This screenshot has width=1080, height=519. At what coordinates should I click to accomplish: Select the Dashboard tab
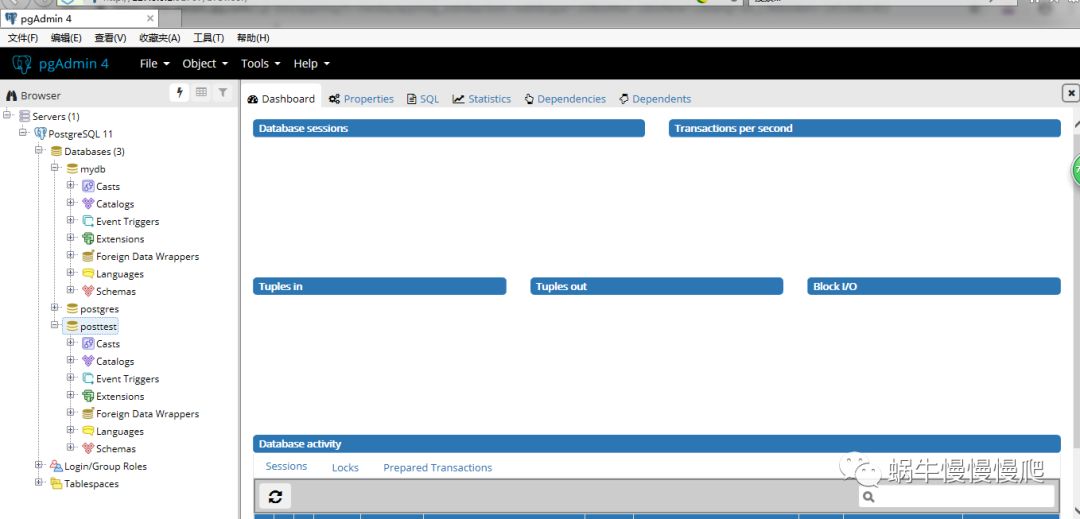click(281, 98)
